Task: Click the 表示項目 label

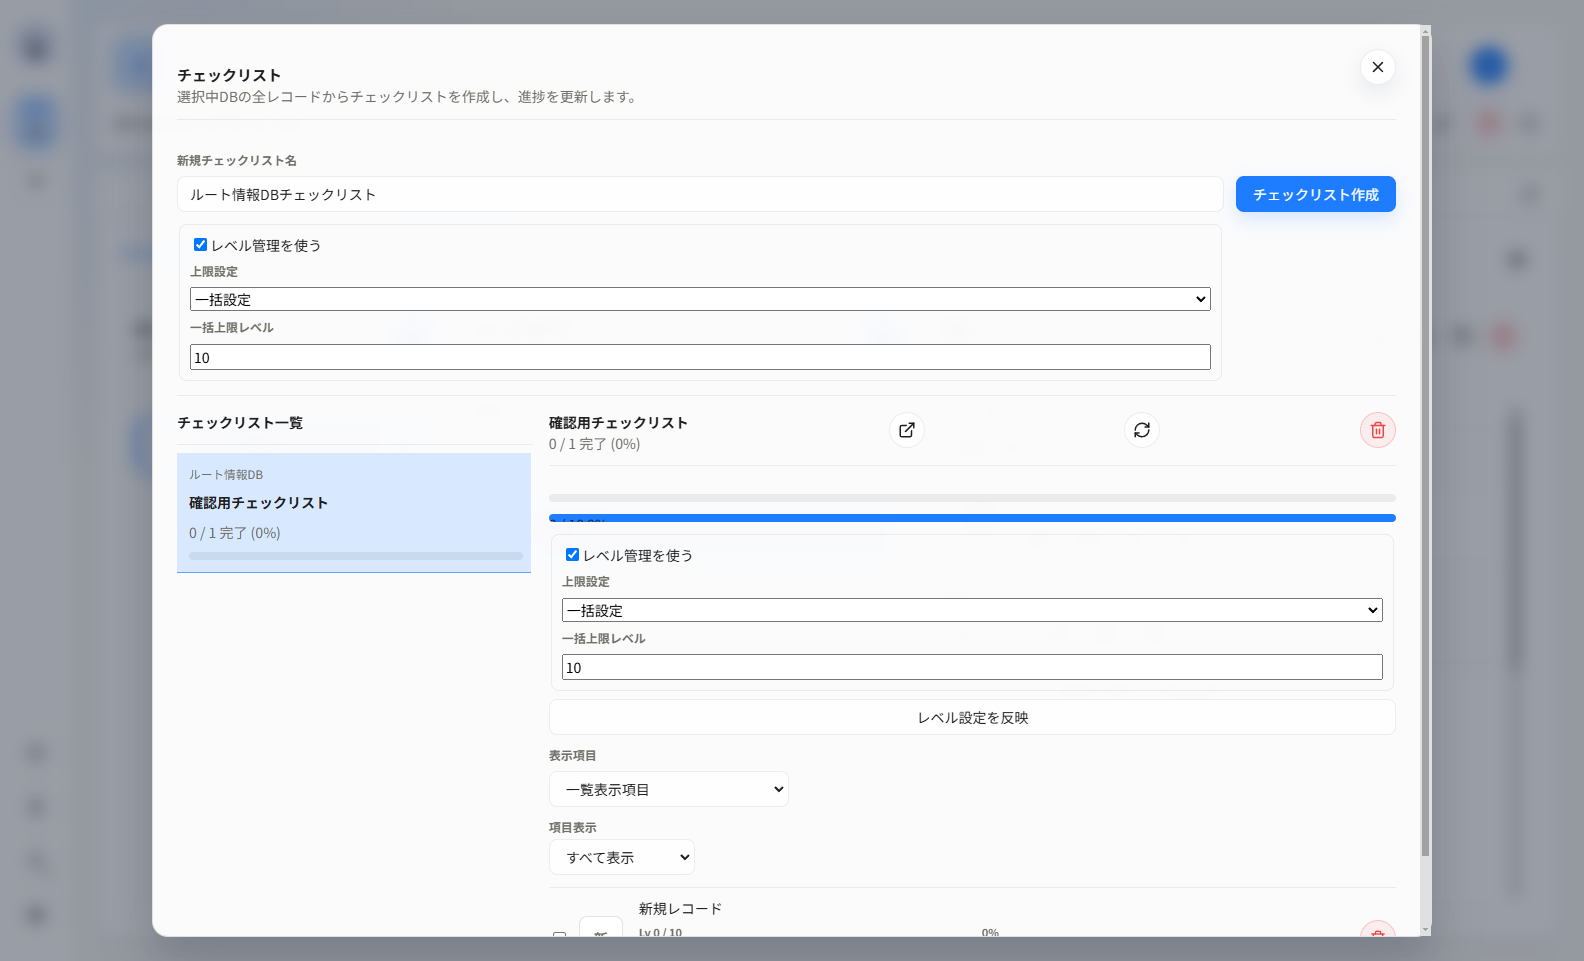Action: (572, 756)
